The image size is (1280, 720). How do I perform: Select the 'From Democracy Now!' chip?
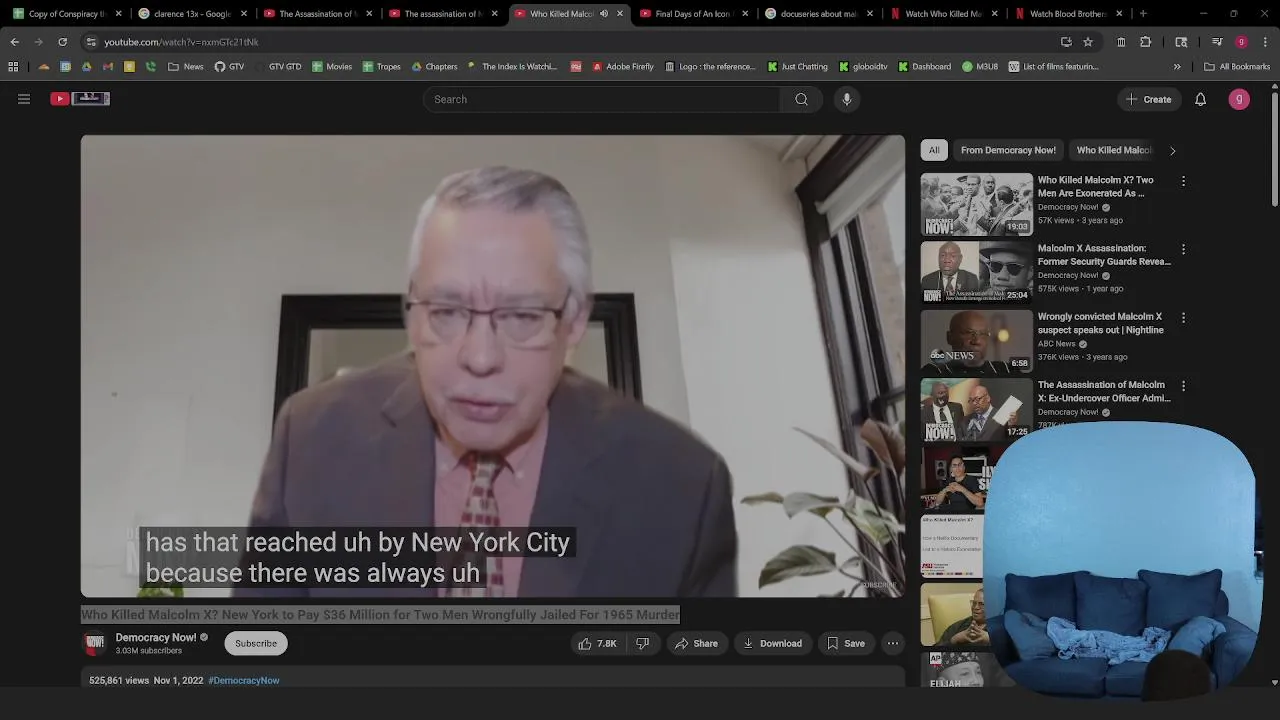[1008, 150]
